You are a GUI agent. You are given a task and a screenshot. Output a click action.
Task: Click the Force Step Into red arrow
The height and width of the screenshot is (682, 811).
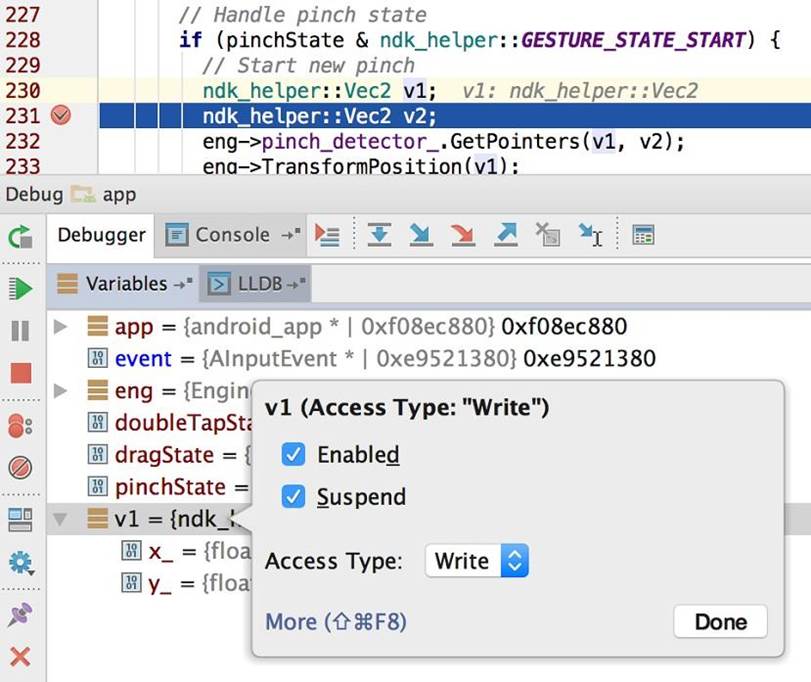tap(462, 235)
